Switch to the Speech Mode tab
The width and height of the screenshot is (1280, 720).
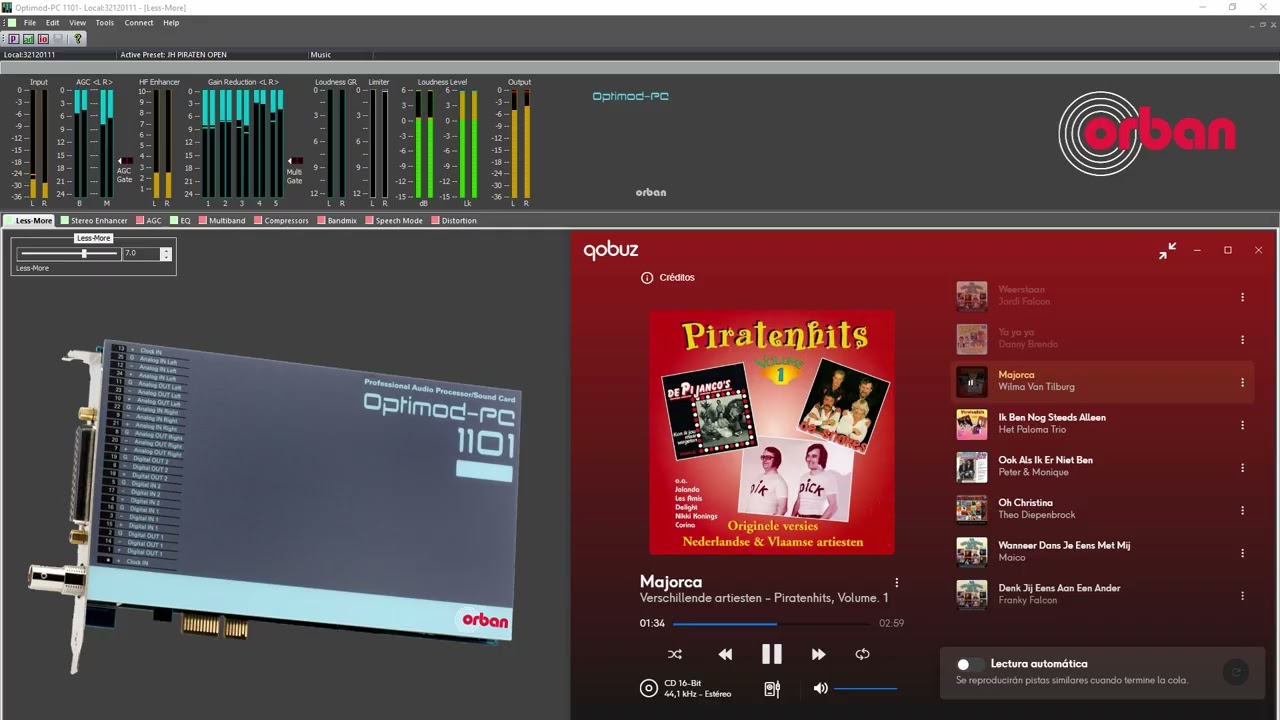click(395, 220)
